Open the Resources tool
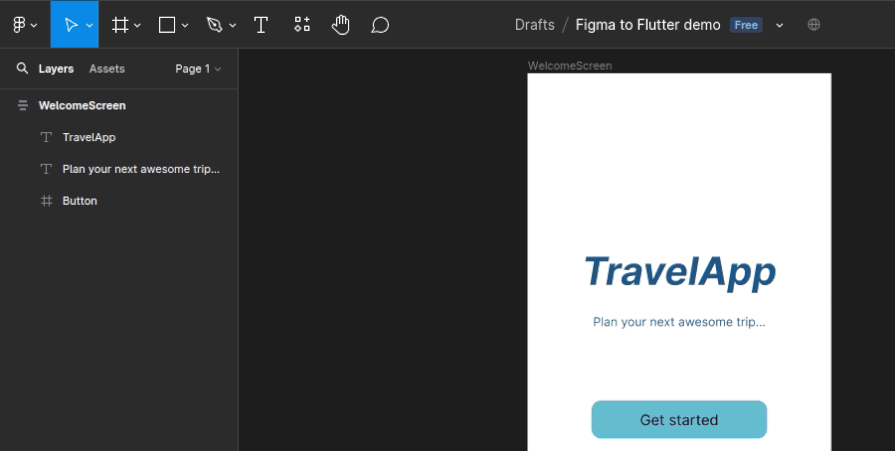The width and height of the screenshot is (895, 451). pos(302,25)
